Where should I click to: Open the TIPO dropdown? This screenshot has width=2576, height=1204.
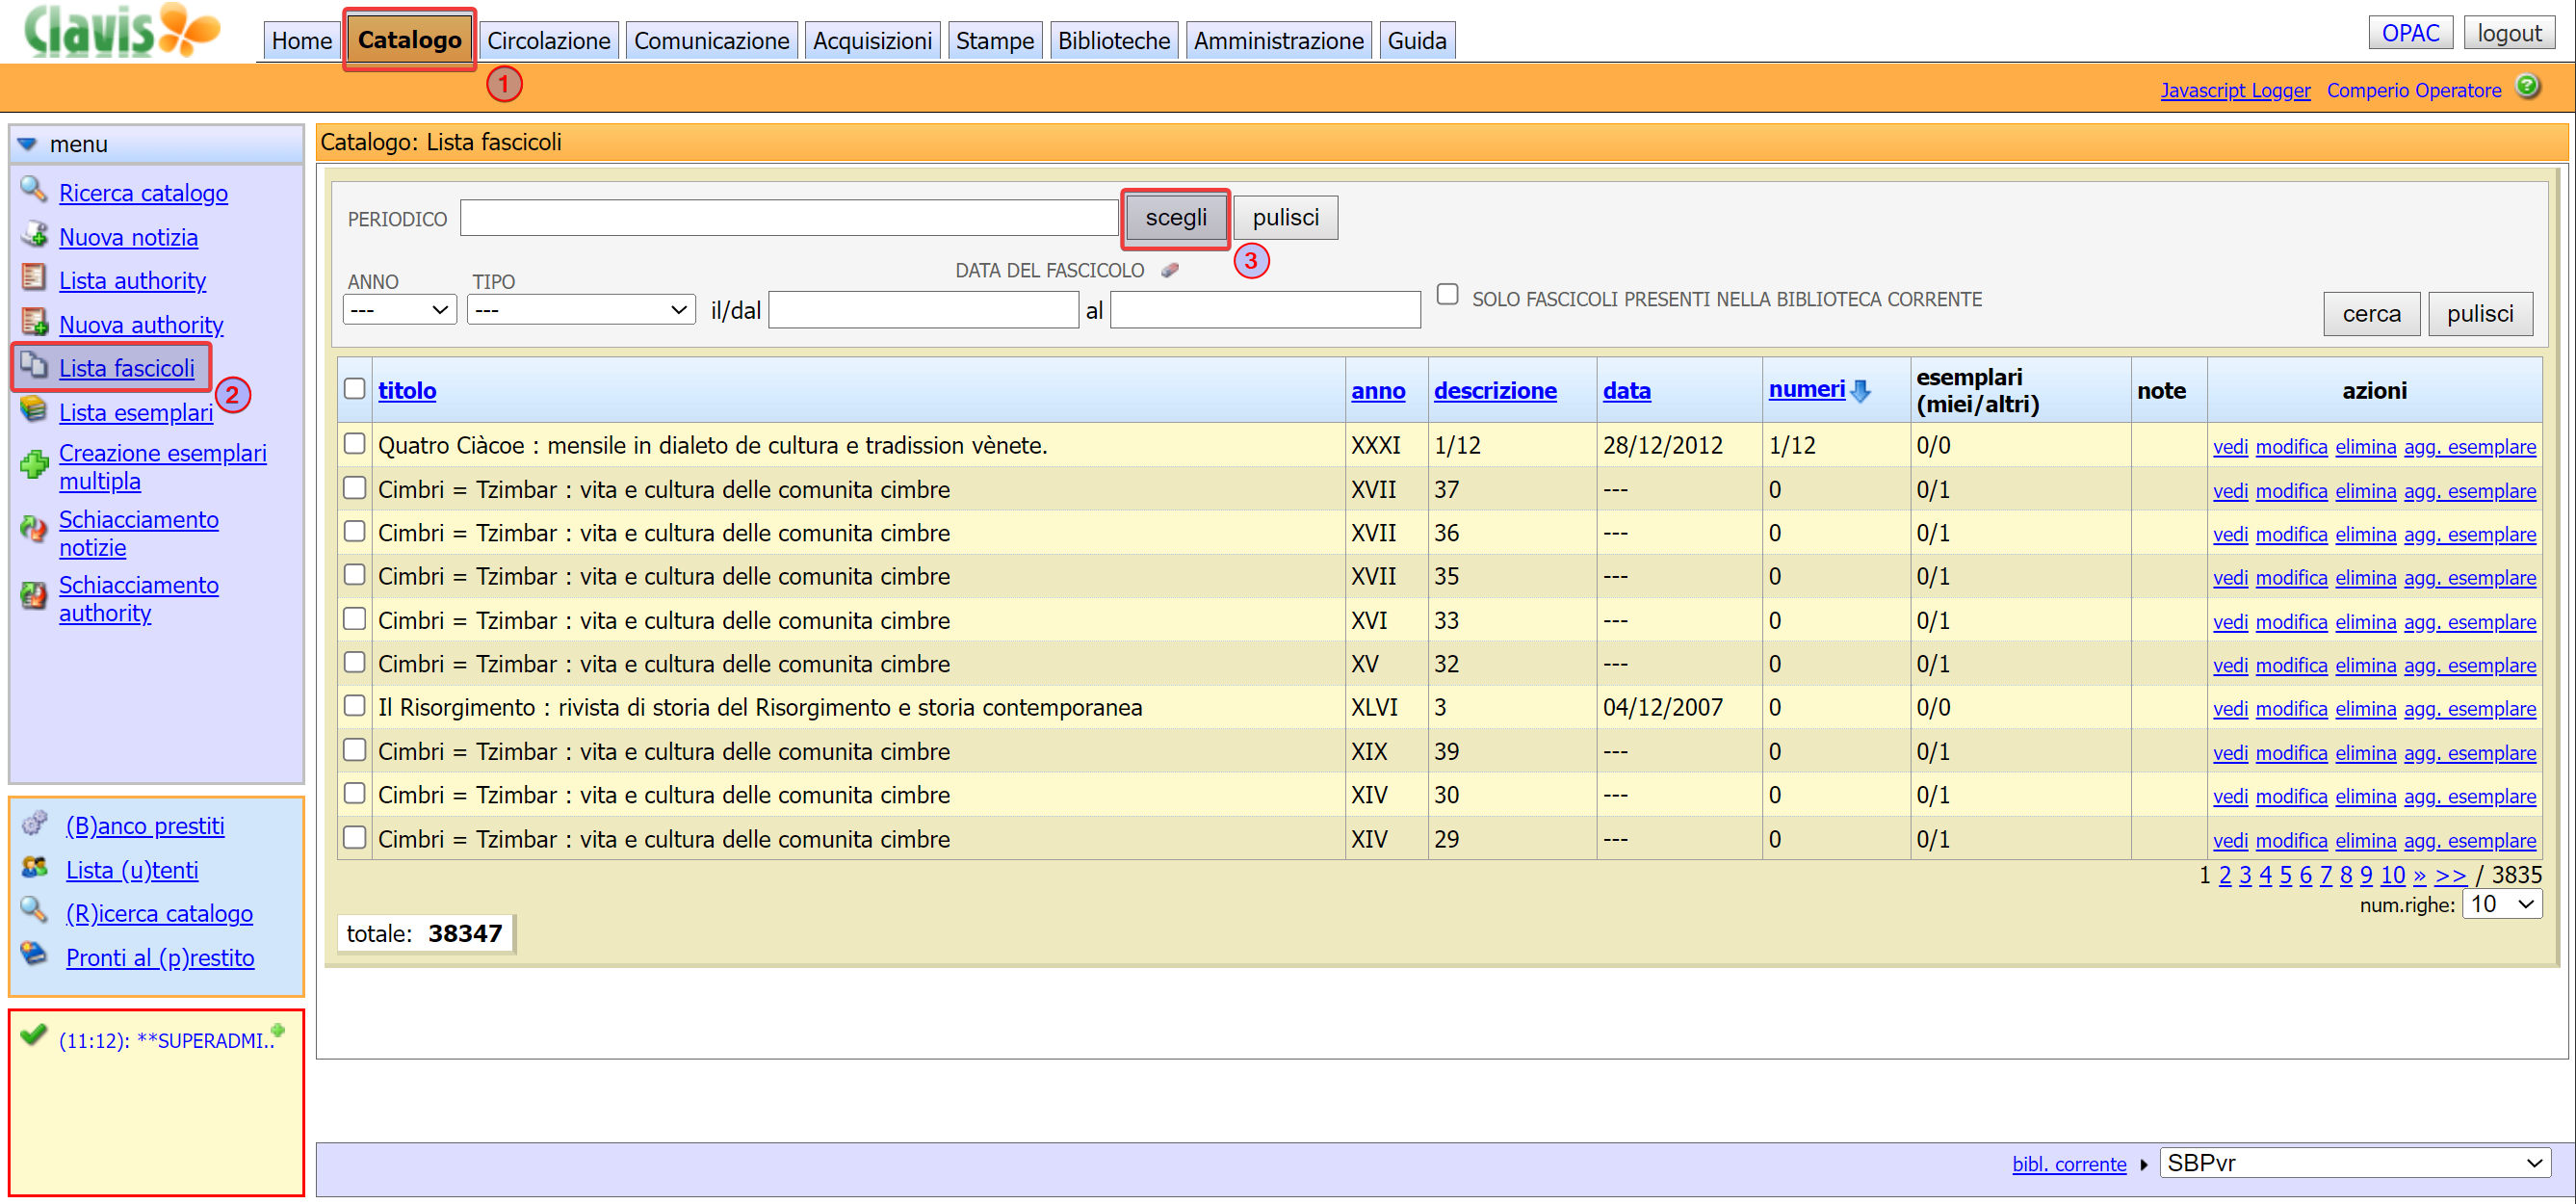point(580,310)
